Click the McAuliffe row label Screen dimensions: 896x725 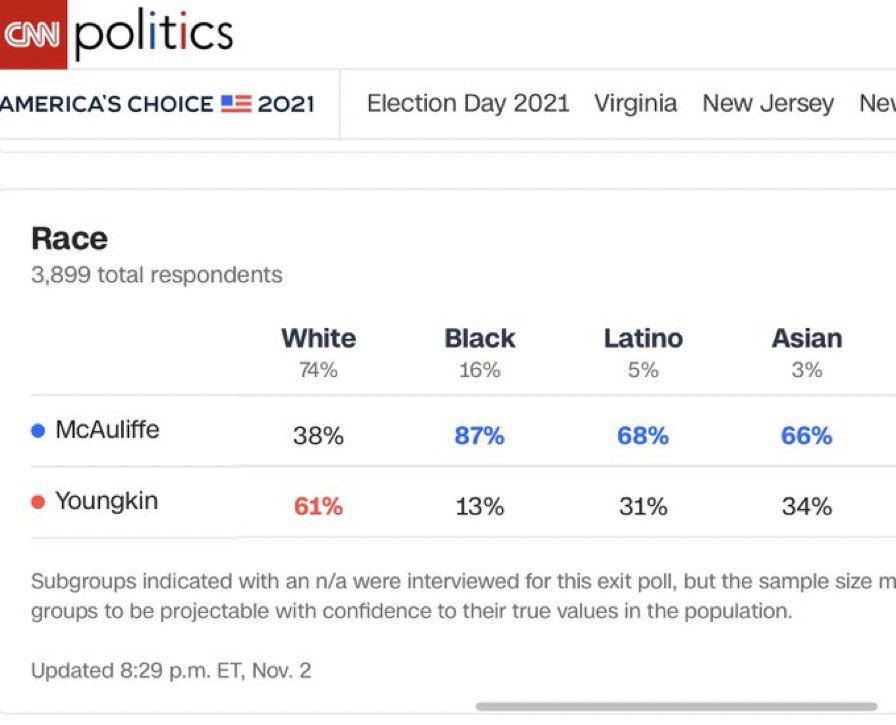[x=107, y=430]
